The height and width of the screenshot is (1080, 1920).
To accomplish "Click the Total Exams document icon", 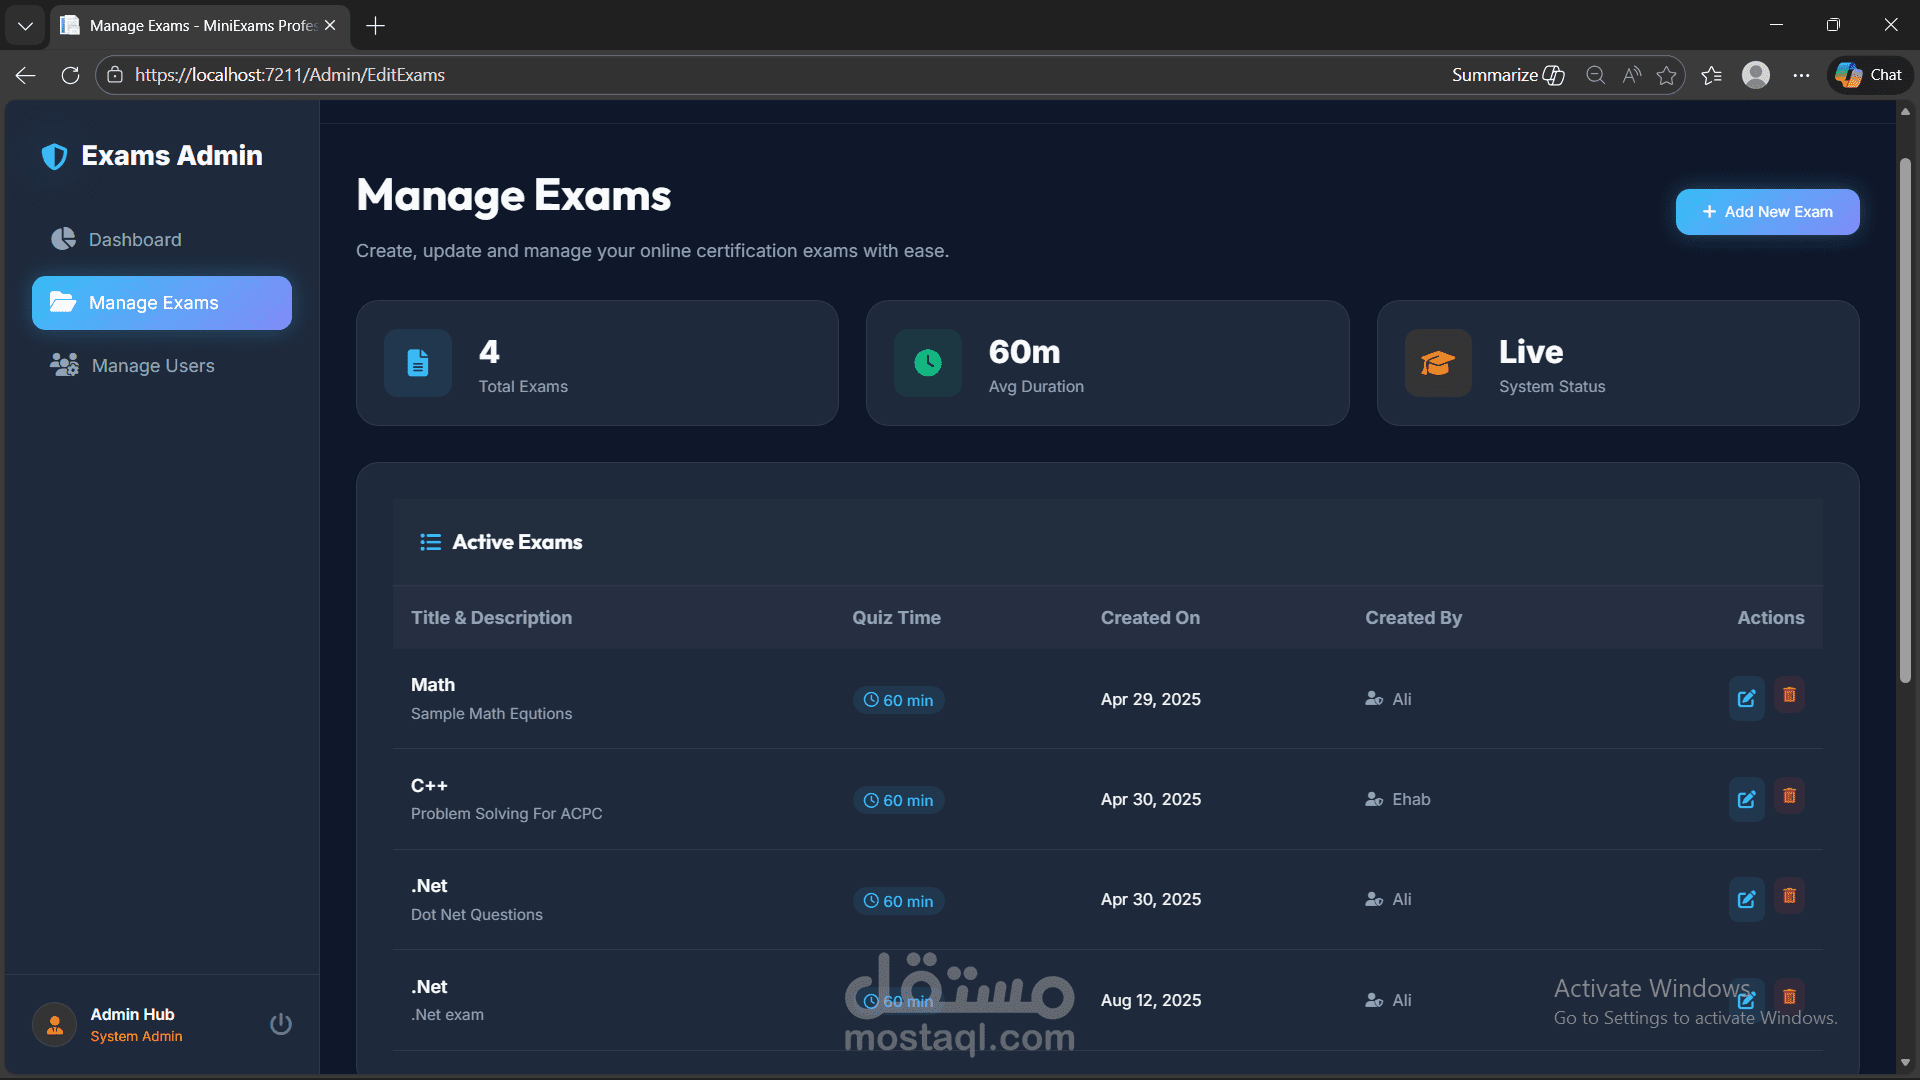I will pos(418,363).
